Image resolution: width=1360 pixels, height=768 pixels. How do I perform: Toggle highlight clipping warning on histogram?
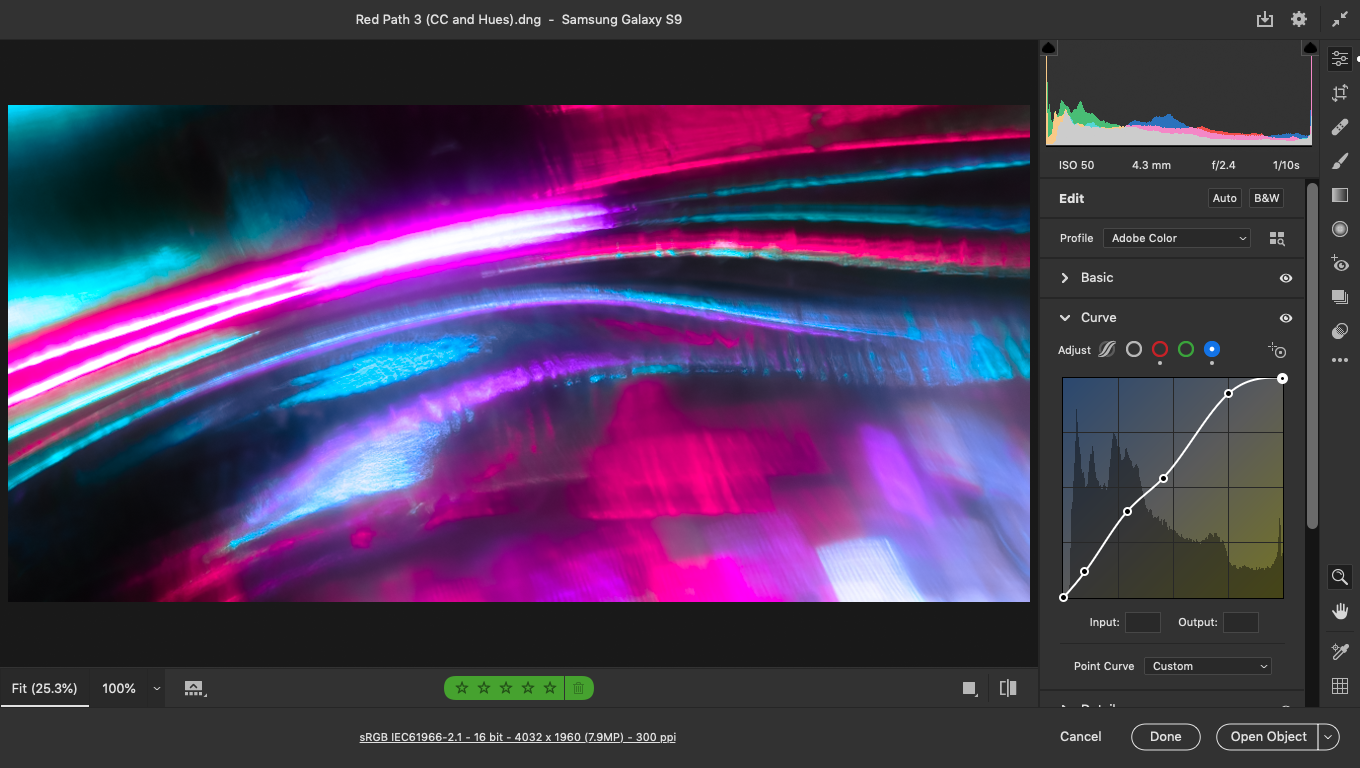click(x=1310, y=48)
